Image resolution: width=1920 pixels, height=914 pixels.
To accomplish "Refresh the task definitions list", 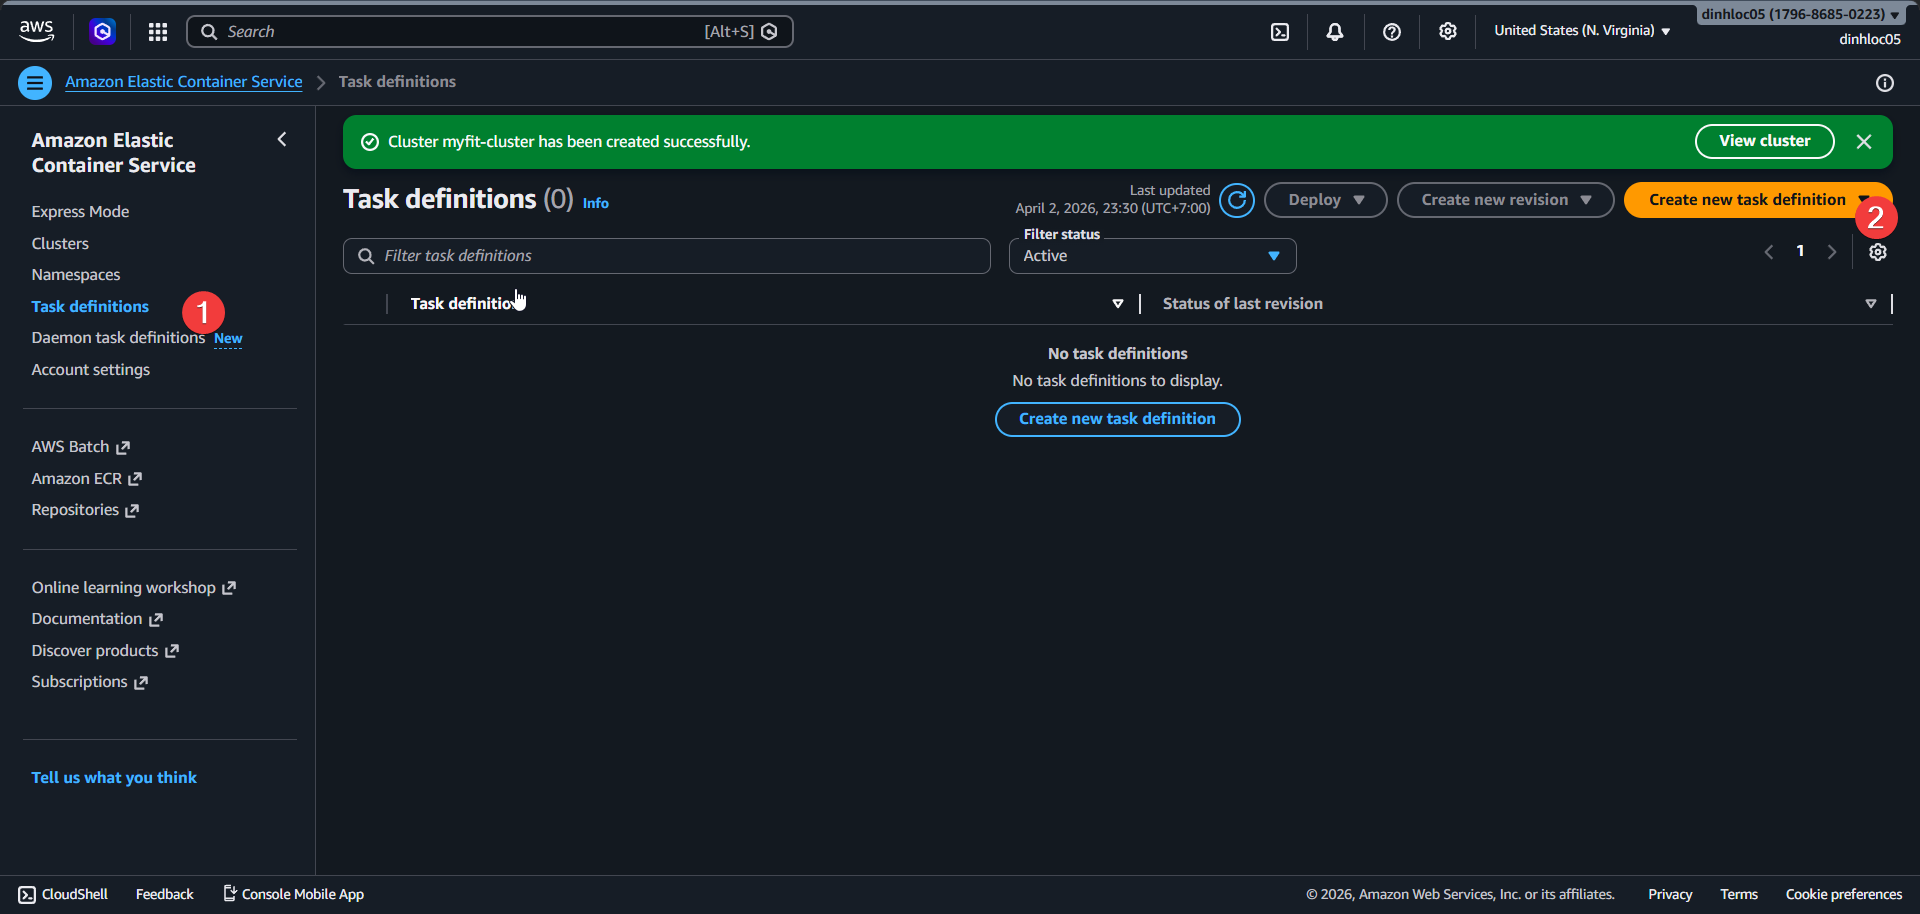I will coord(1236,199).
